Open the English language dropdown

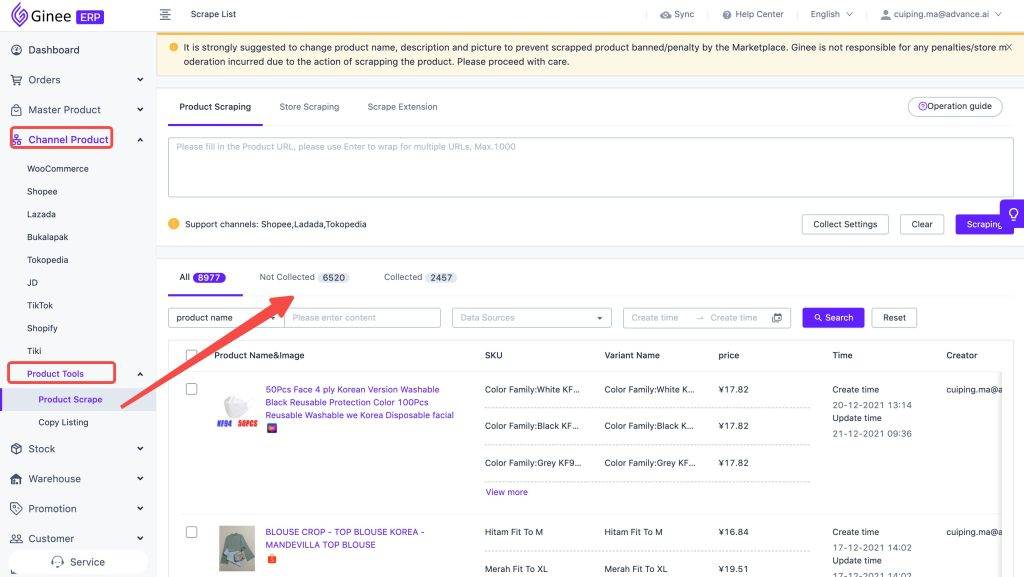coord(831,14)
